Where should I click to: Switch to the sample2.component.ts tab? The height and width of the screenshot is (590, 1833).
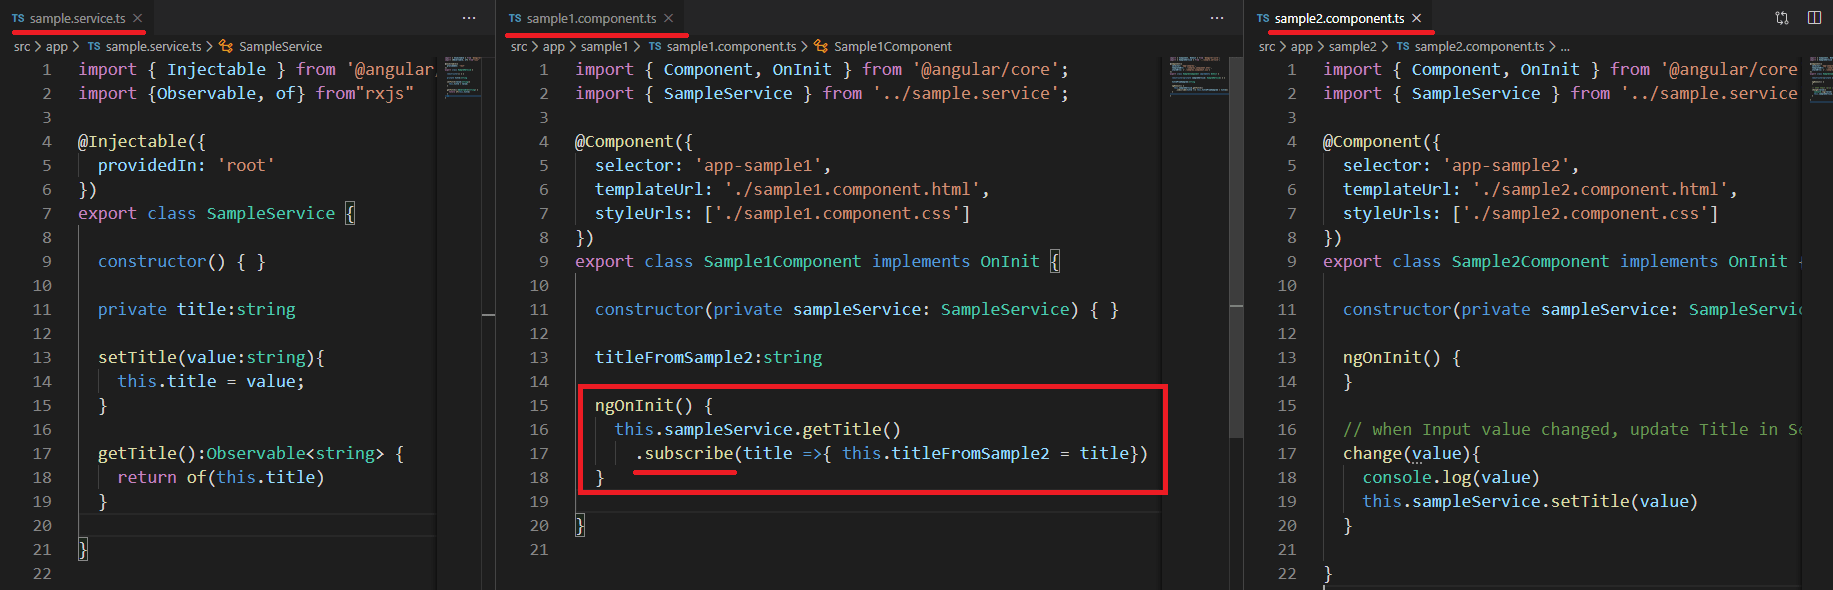[x=1338, y=18]
